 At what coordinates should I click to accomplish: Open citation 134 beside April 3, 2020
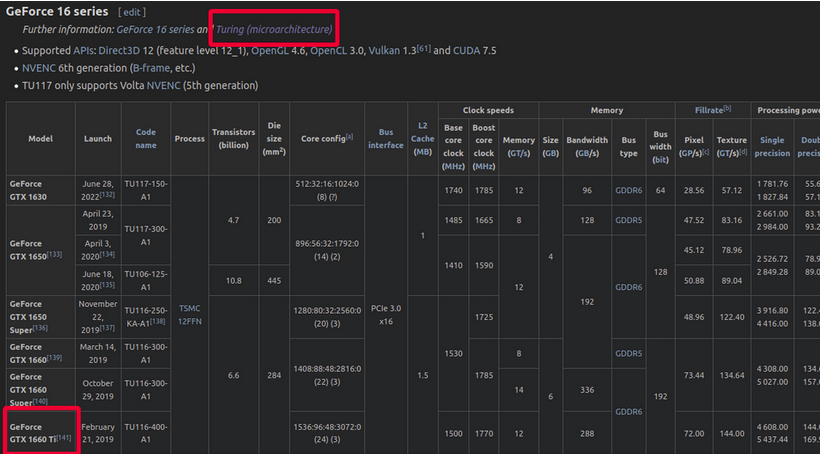(x=107, y=255)
